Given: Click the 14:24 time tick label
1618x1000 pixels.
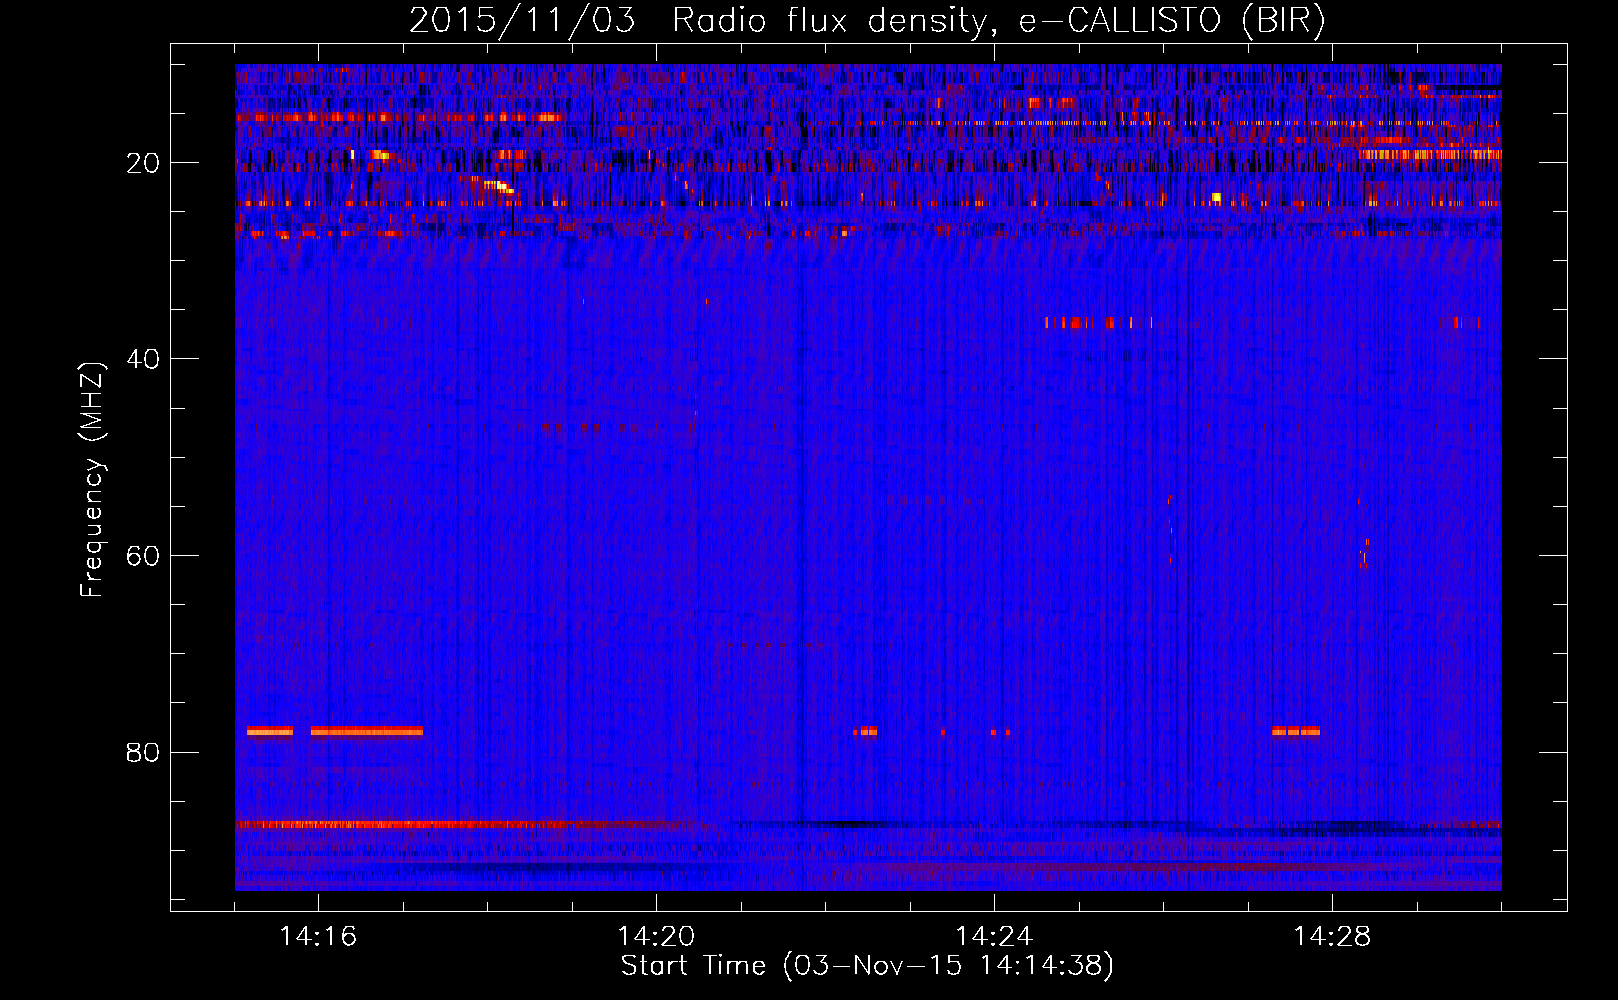Looking at the screenshot, I should coord(994,936).
